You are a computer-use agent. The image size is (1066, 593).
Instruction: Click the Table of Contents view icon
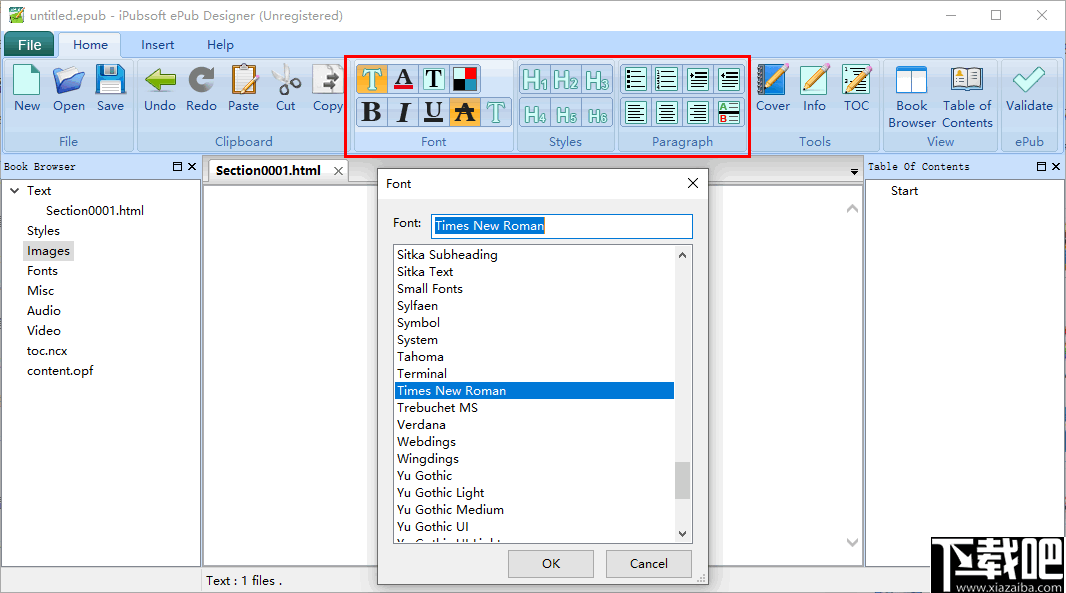coord(967,88)
